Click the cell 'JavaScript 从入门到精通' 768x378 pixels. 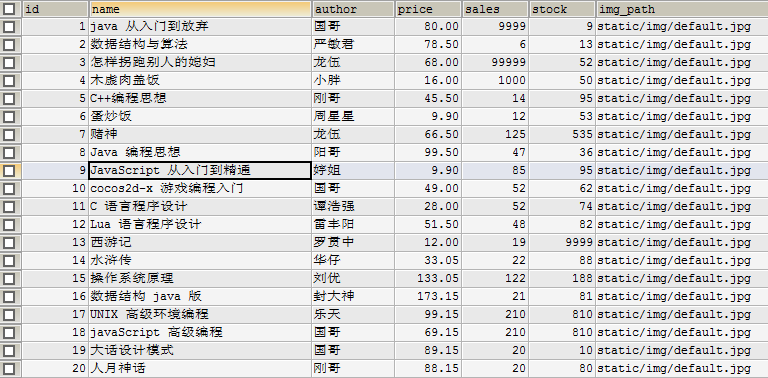coord(200,170)
